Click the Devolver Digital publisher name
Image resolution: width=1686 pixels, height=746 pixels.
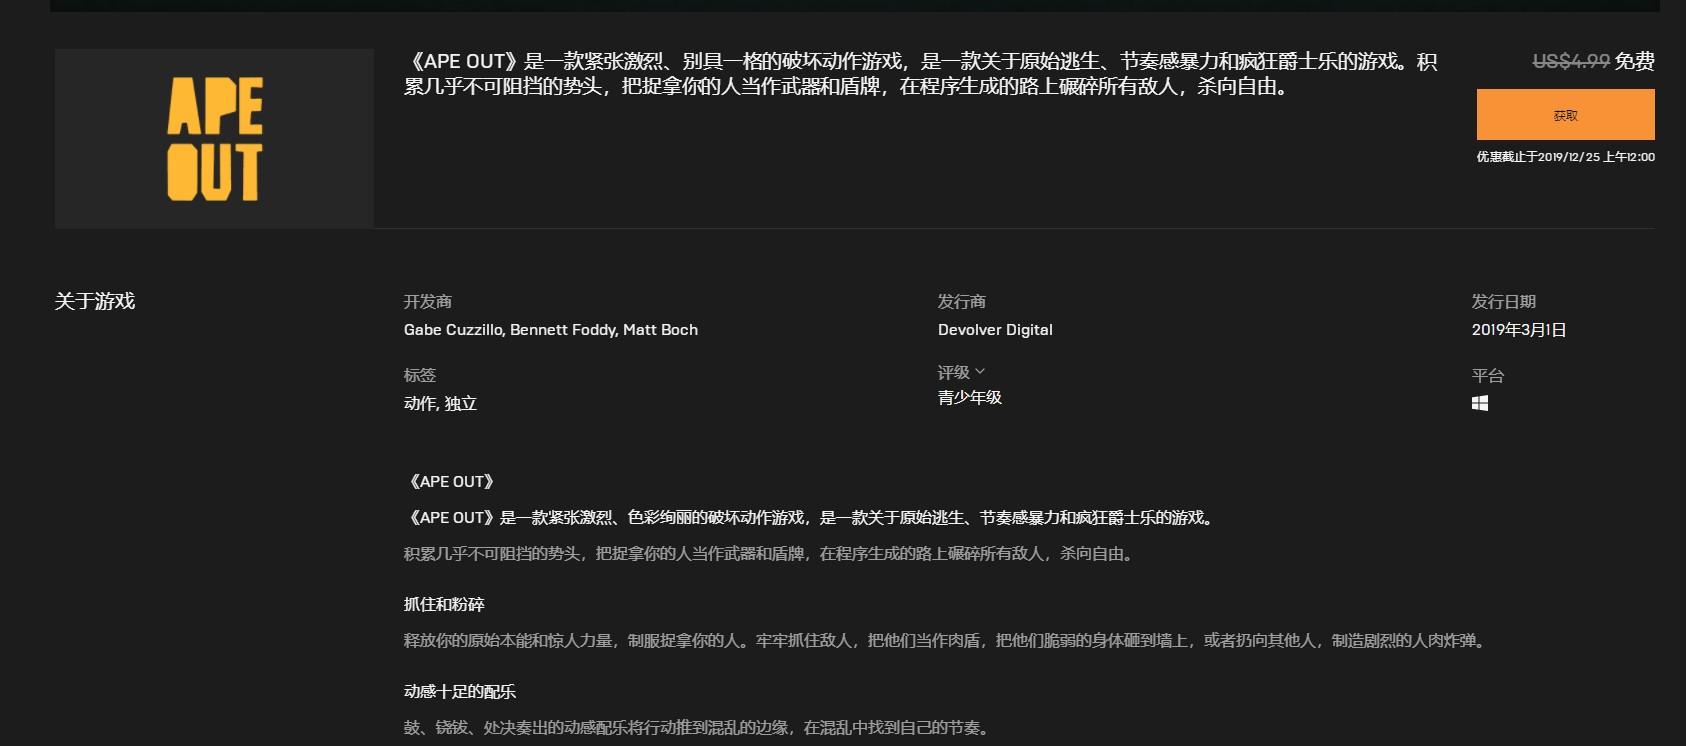[x=995, y=330]
